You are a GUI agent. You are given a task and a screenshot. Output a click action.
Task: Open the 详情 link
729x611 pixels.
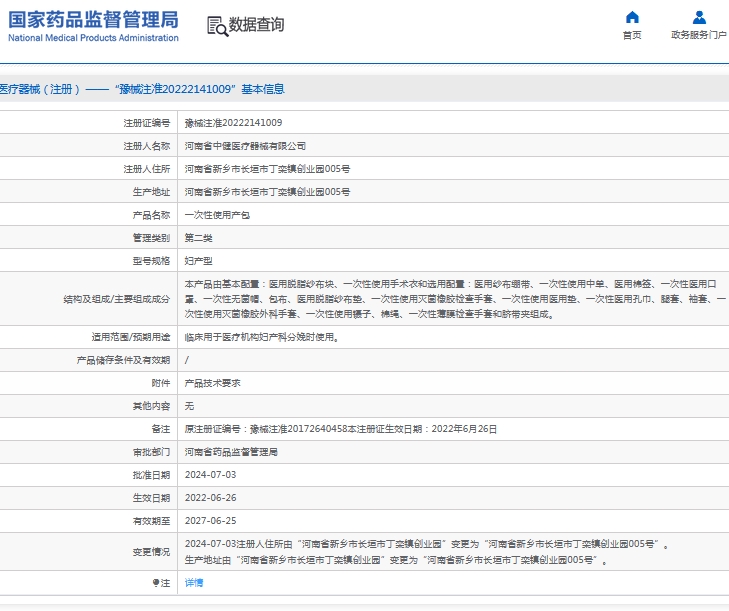[194, 583]
